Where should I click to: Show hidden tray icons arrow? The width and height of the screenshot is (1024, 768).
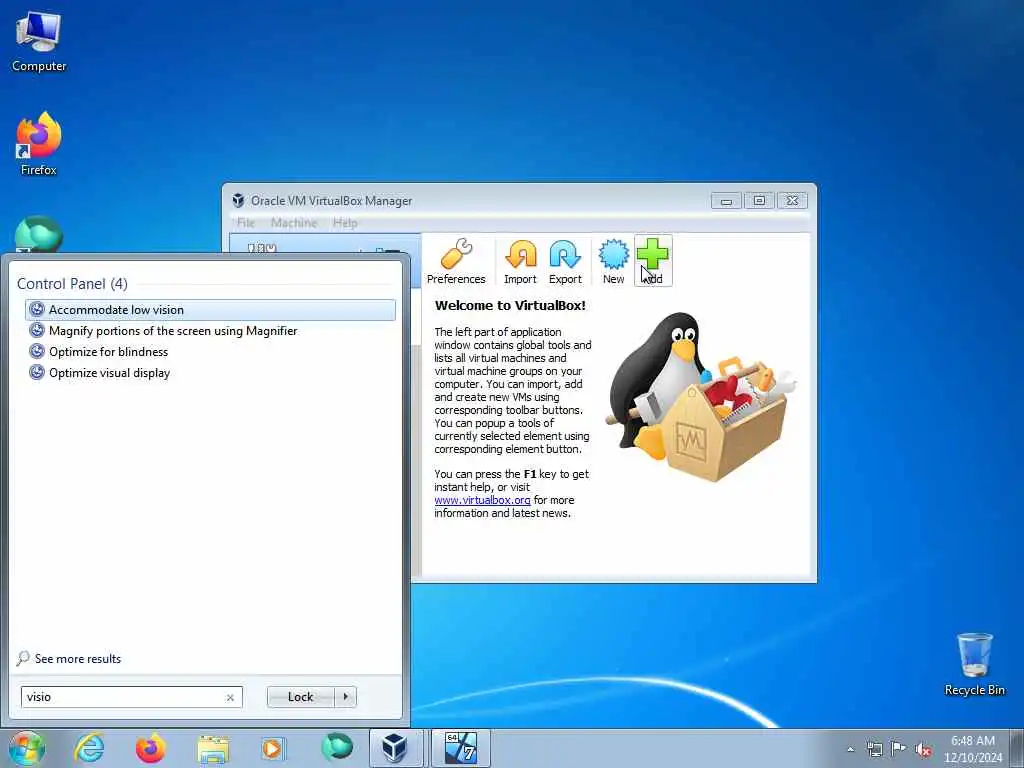coord(850,749)
